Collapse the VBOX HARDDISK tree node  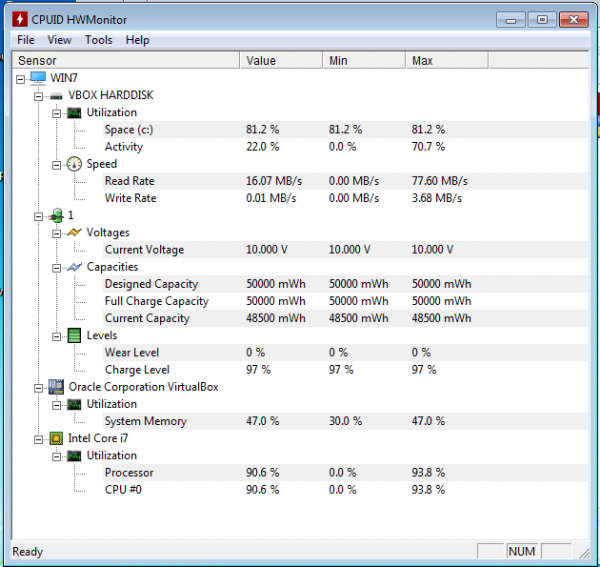(x=39, y=96)
